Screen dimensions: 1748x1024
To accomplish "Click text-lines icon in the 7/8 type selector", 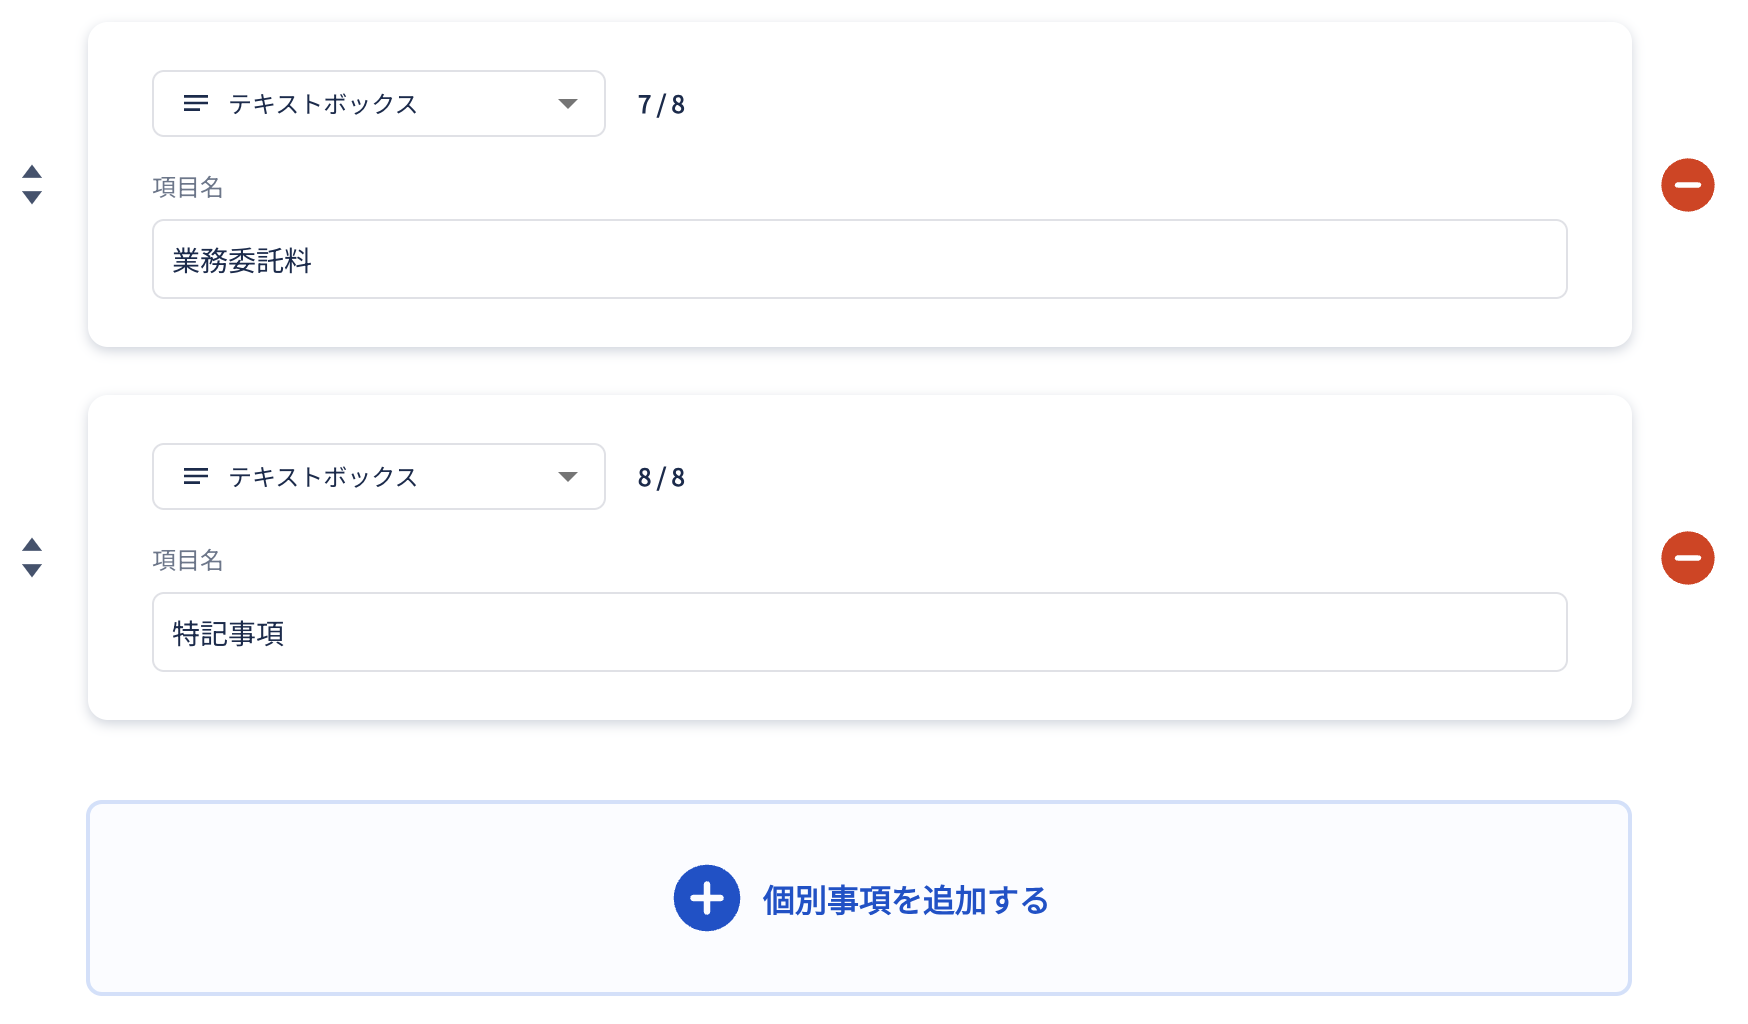I will (196, 103).
